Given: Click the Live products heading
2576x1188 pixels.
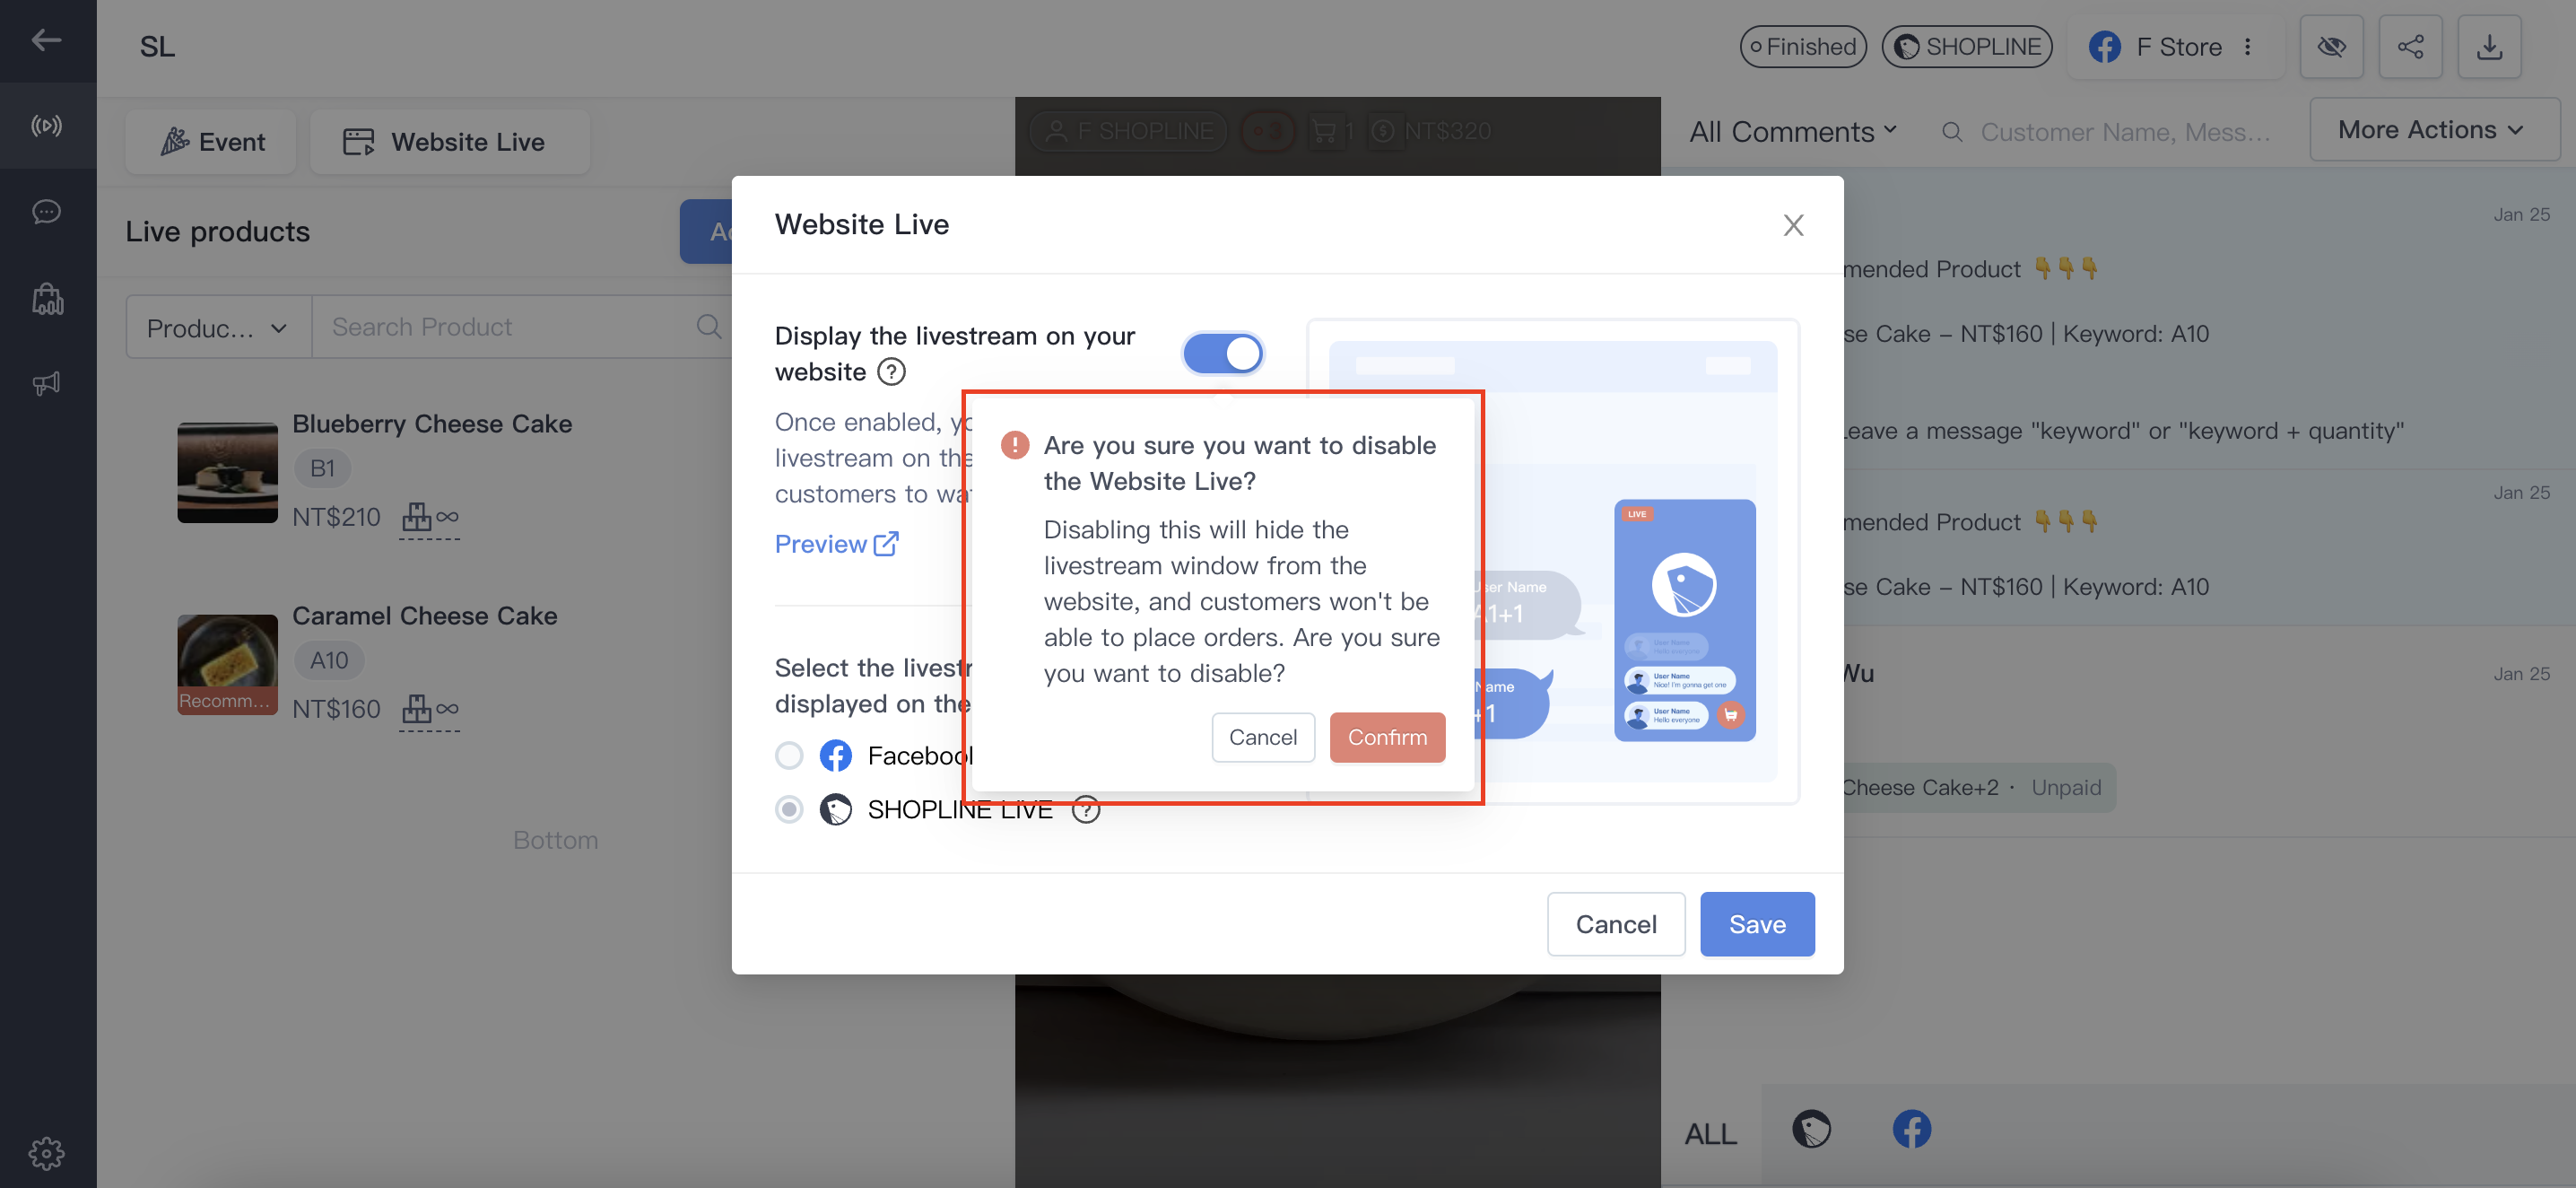Looking at the screenshot, I should tap(217, 231).
